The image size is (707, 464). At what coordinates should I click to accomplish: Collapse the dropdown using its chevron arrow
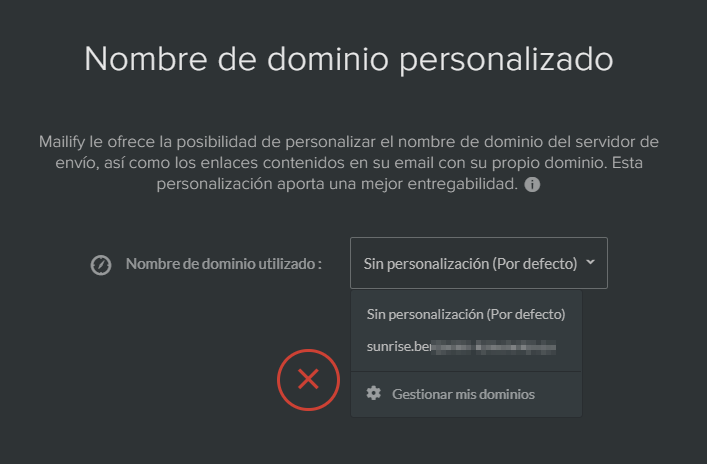coord(590,262)
